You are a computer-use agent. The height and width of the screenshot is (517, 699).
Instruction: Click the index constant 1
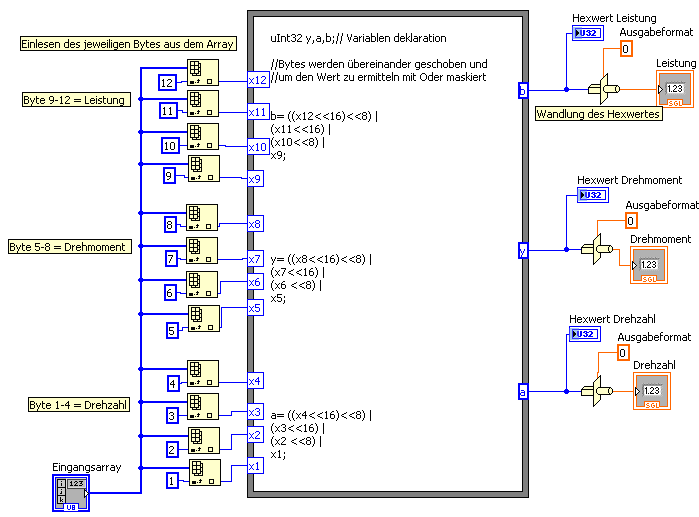[172, 480]
